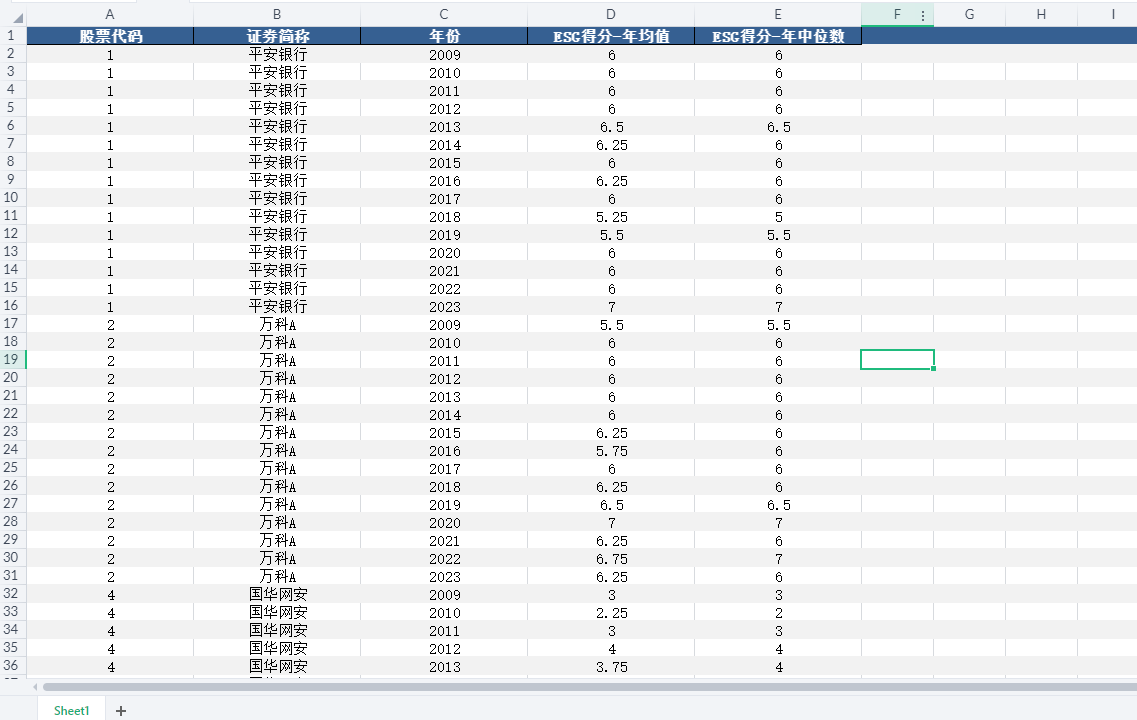1137x720 pixels.
Task: Select 万科A cell in row 17
Action: point(277,325)
